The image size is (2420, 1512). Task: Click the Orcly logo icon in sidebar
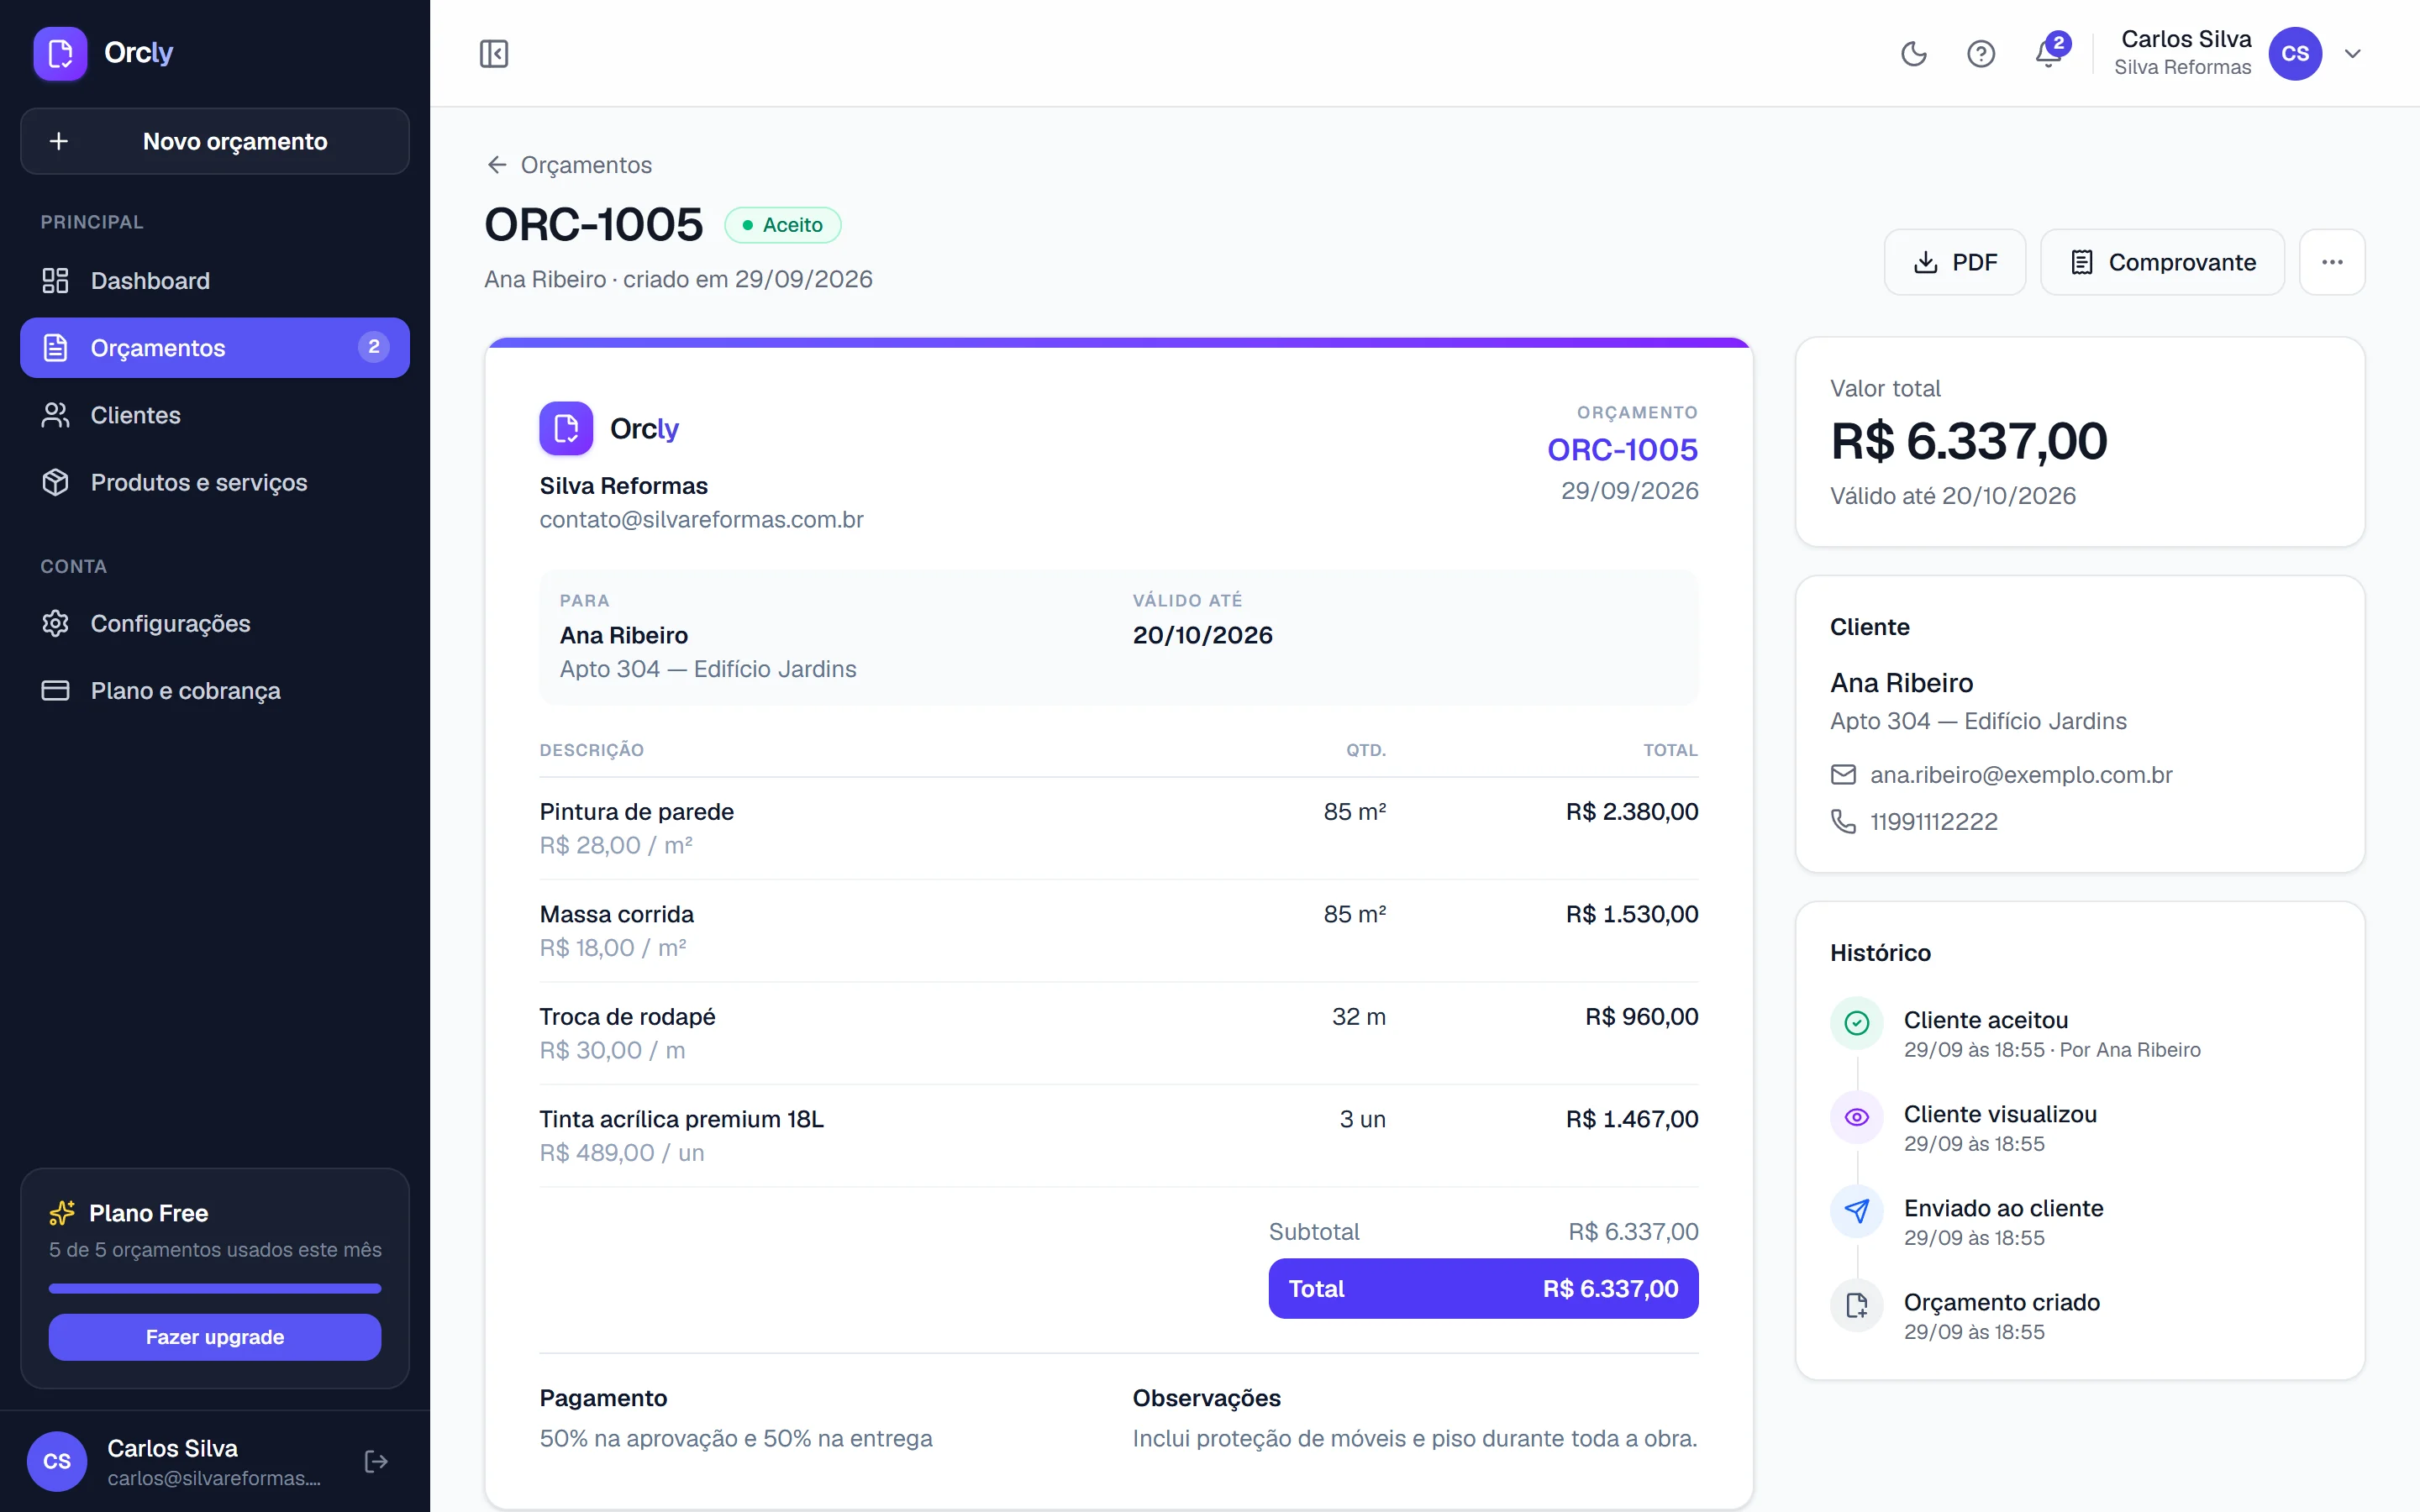click(x=60, y=53)
